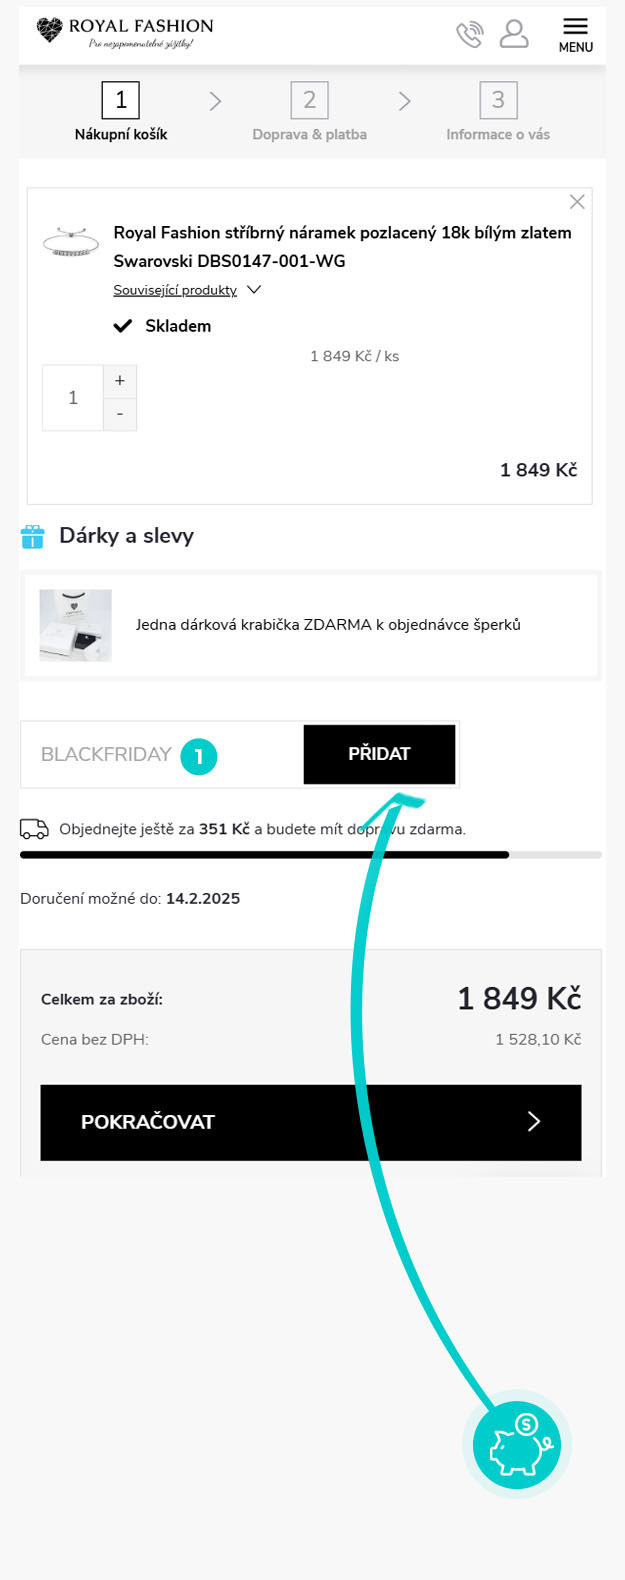Image resolution: width=625 pixels, height=1580 pixels.
Task: Tap the phone contact icon
Action: point(469,34)
